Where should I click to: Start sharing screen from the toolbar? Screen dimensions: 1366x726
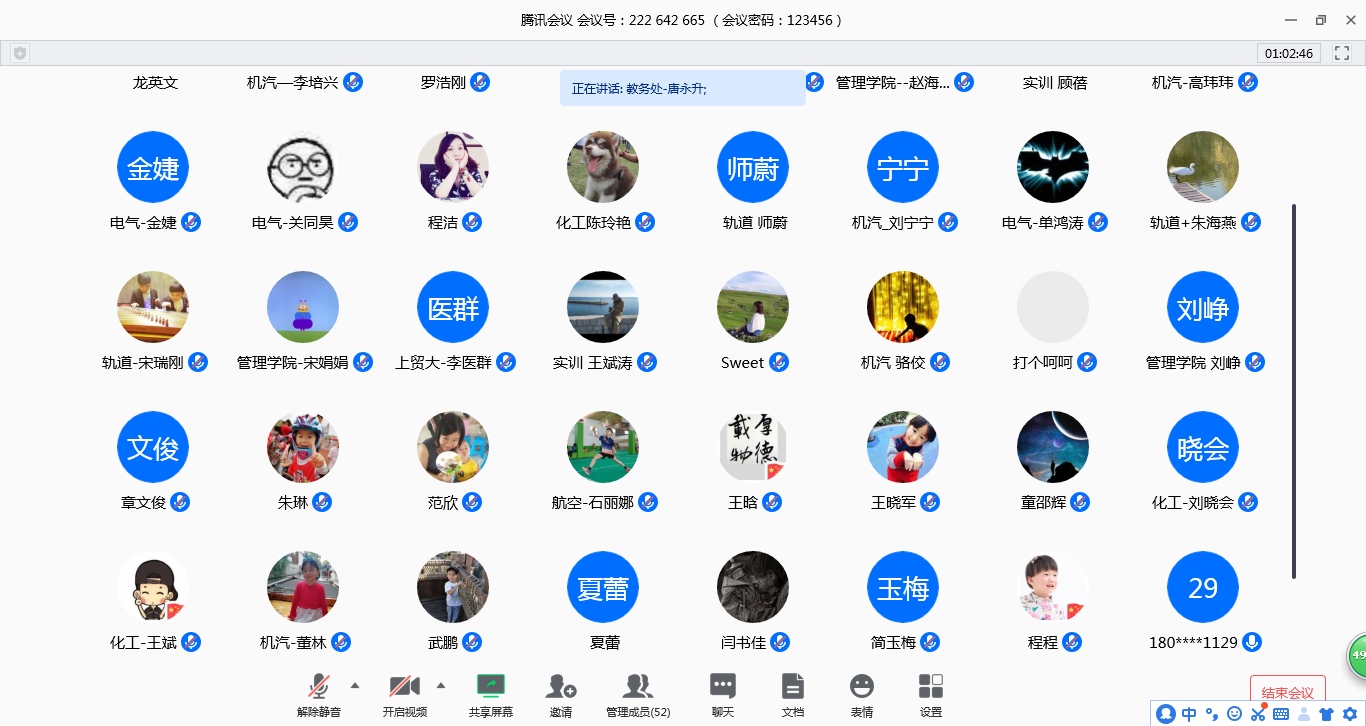490,687
